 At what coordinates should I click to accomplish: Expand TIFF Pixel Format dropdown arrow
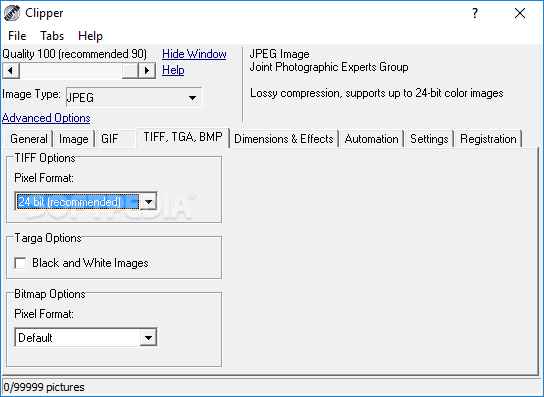click(148, 202)
